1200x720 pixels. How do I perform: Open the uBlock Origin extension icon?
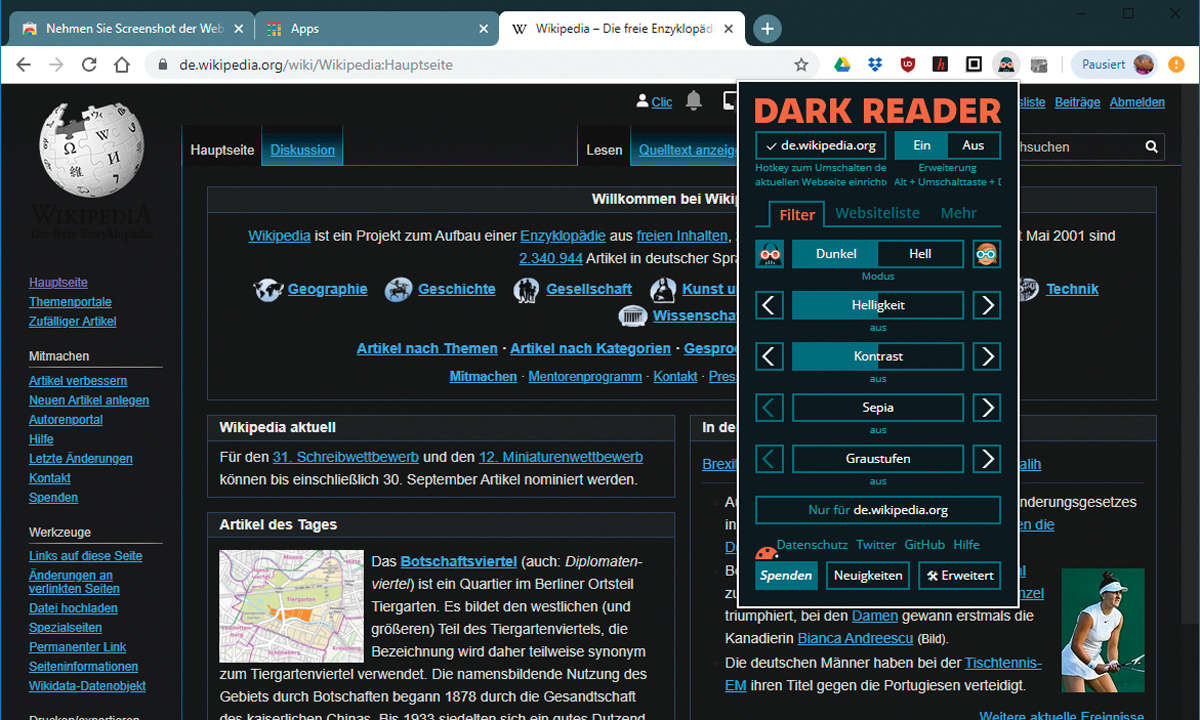point(908,65)
